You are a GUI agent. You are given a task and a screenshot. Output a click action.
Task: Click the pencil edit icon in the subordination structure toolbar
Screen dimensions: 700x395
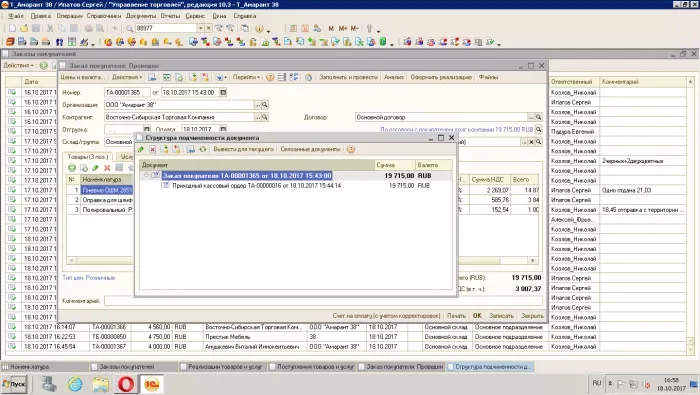coord(141,149)
